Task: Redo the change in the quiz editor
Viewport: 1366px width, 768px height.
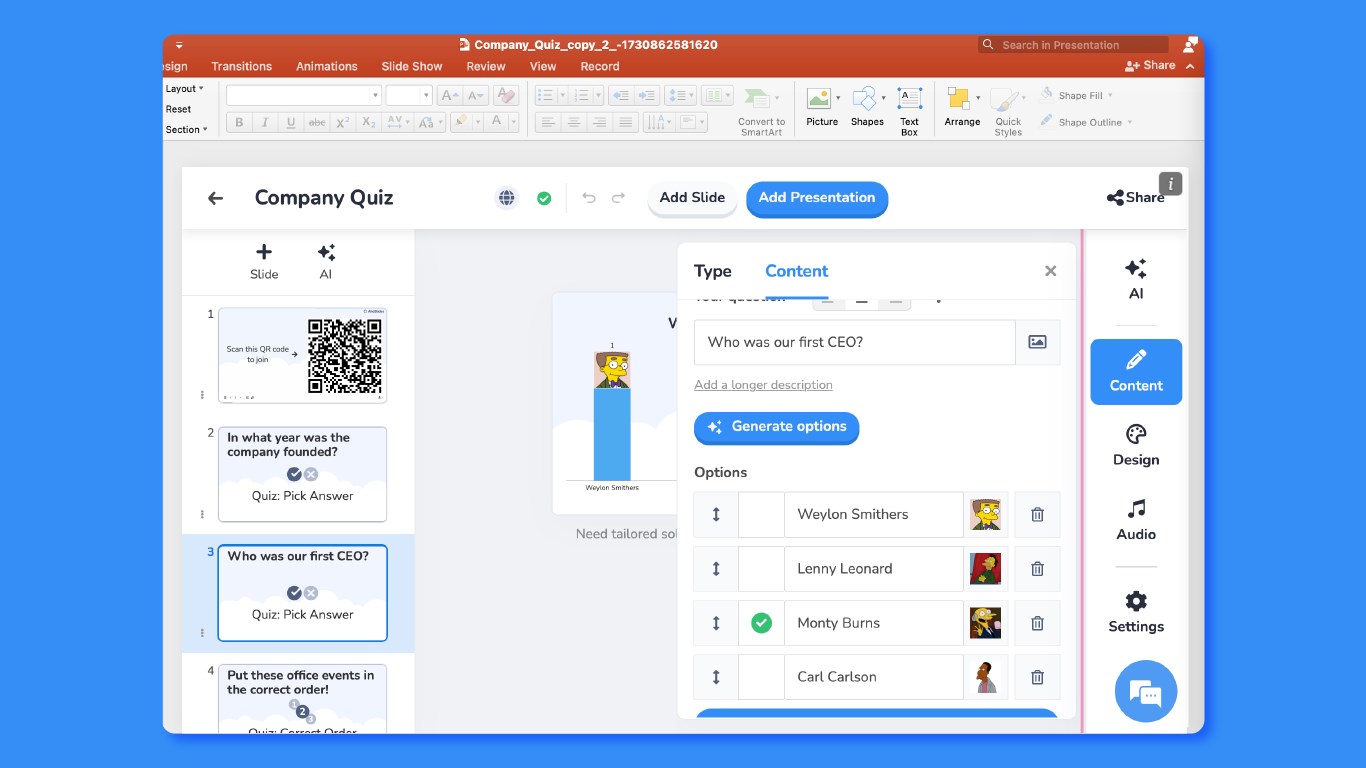Action: tap(618, 198)
